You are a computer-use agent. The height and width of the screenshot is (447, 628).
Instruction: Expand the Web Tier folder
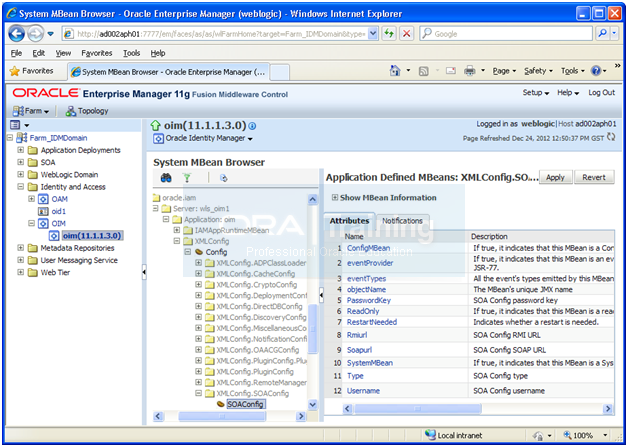pyautogui.click(x=20, y=272)
